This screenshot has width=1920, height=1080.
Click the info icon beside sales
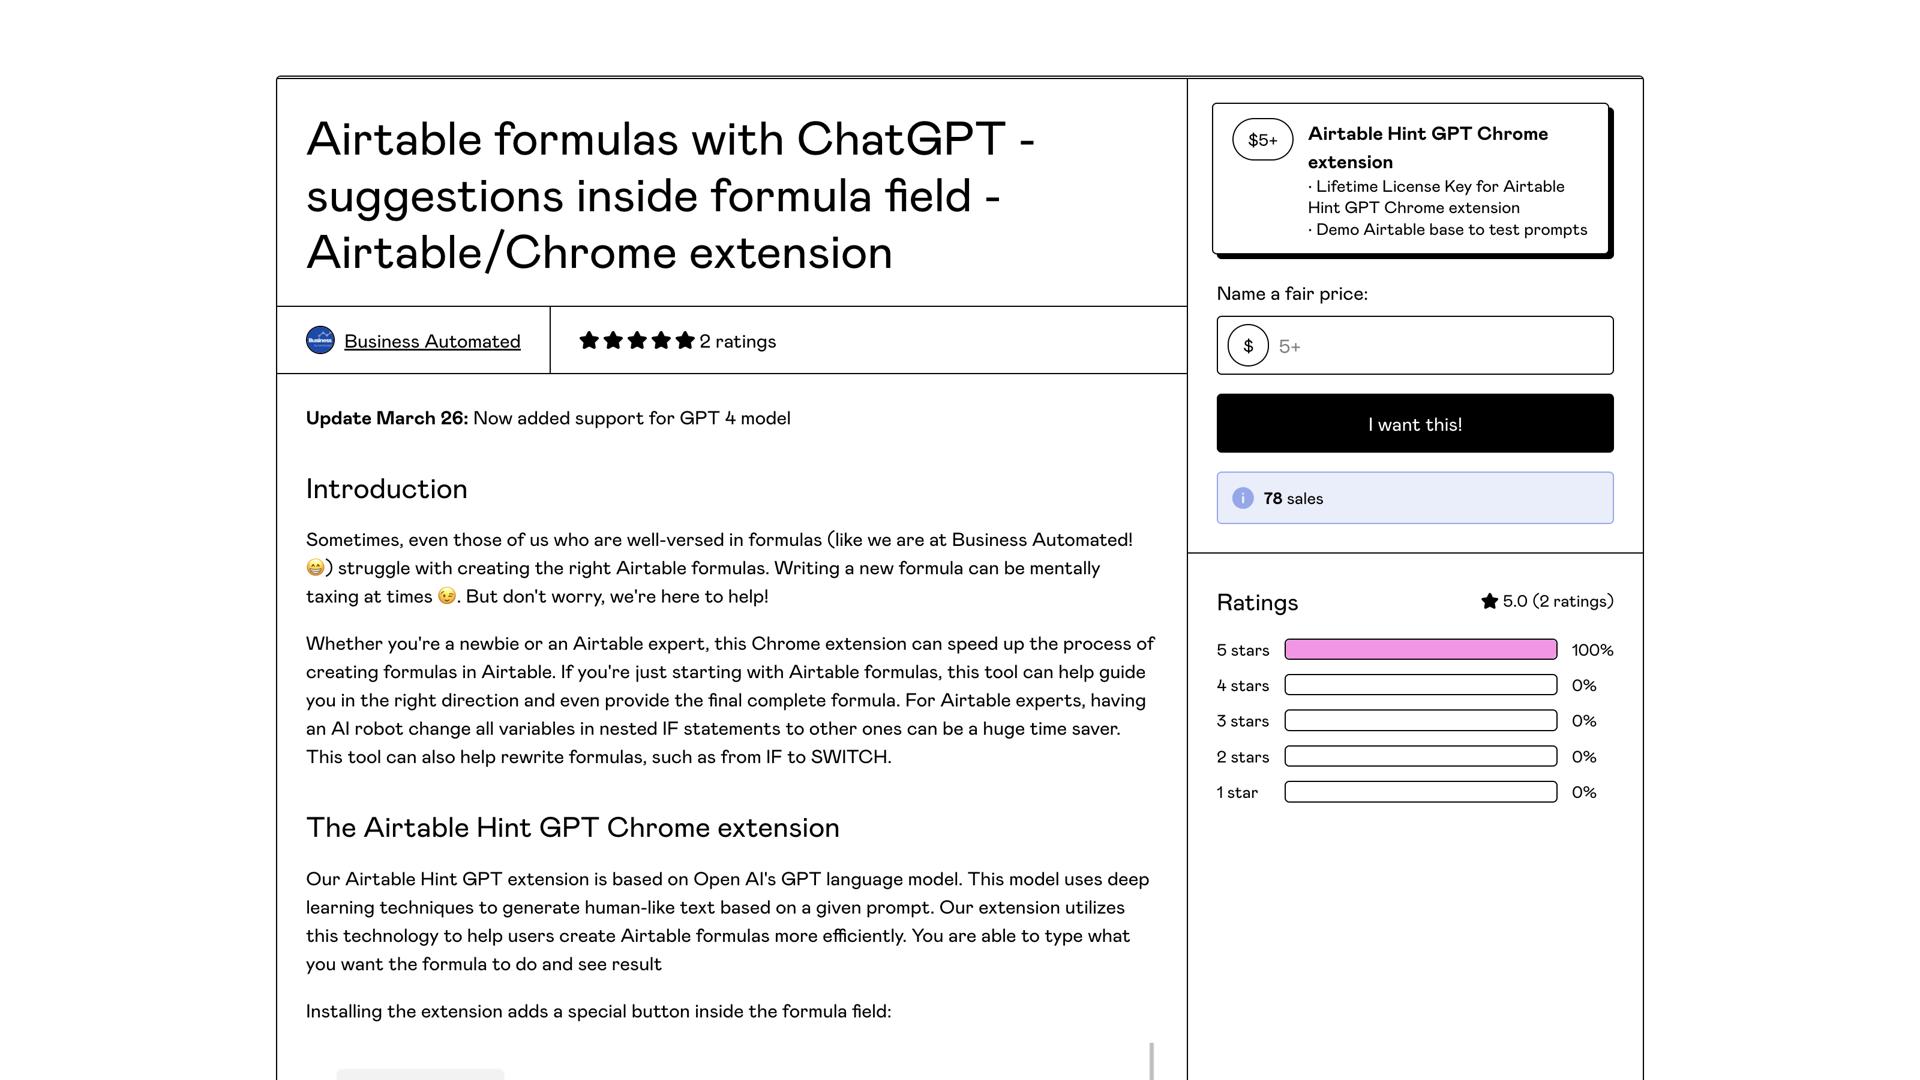[x=1242, y=498]
